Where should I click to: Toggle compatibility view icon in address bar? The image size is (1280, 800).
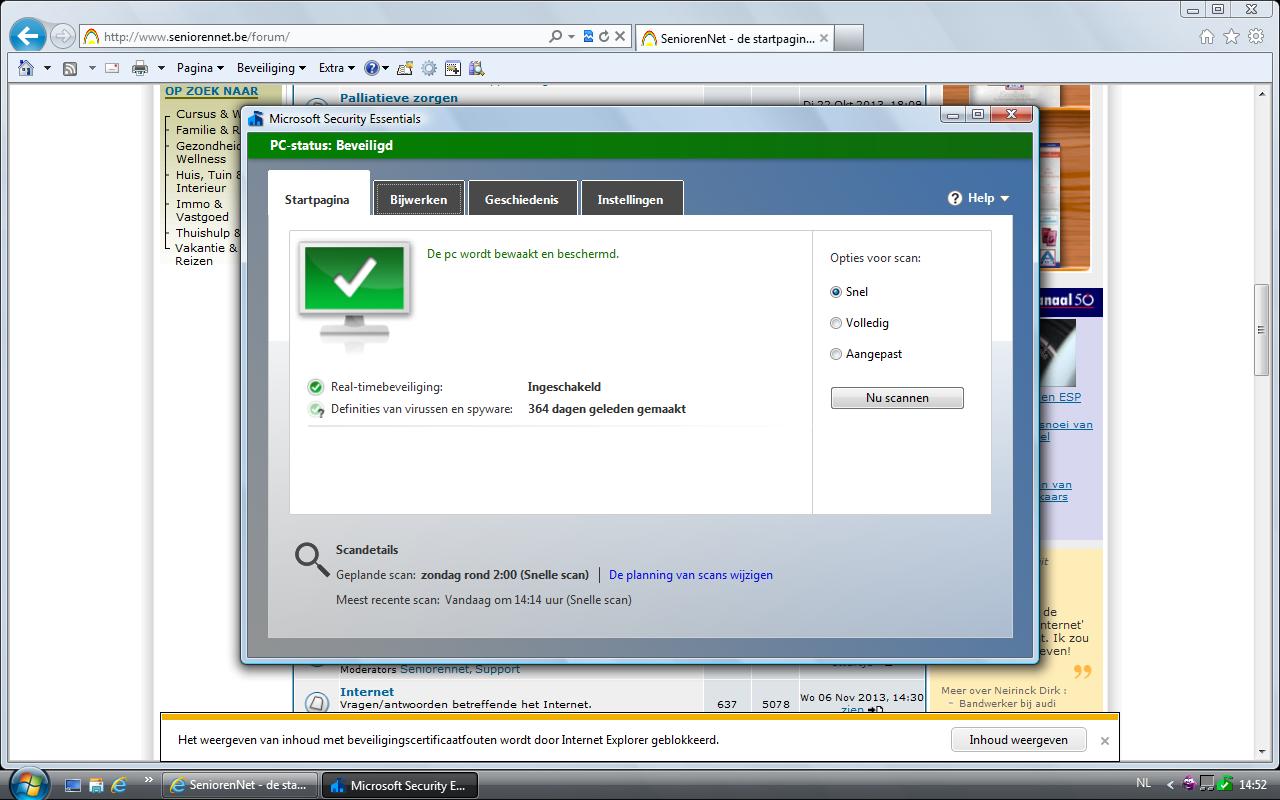click(588, 37)
